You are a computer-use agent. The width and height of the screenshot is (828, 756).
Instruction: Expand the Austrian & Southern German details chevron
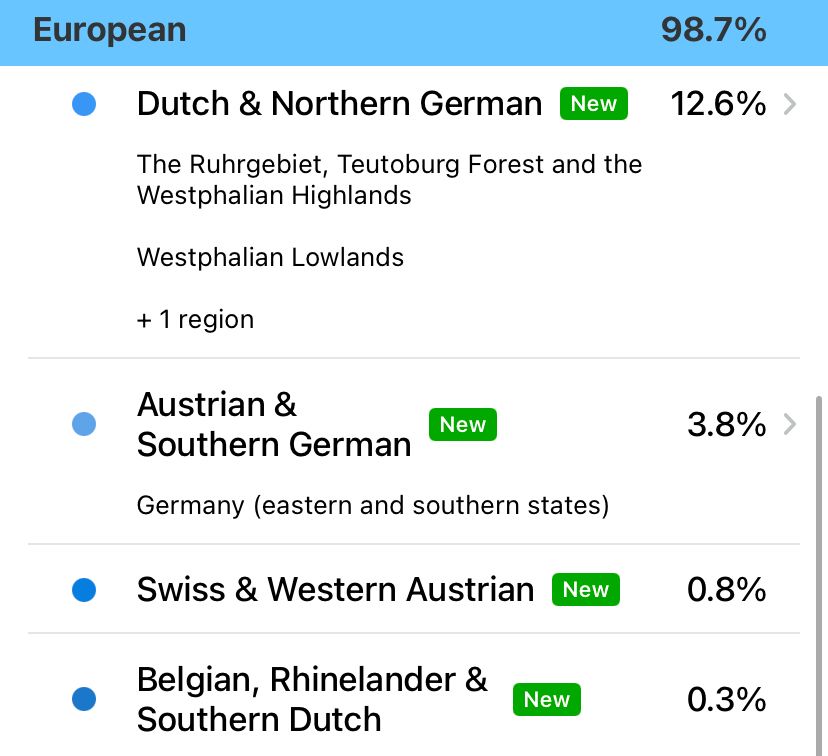[x=789, y=424]
